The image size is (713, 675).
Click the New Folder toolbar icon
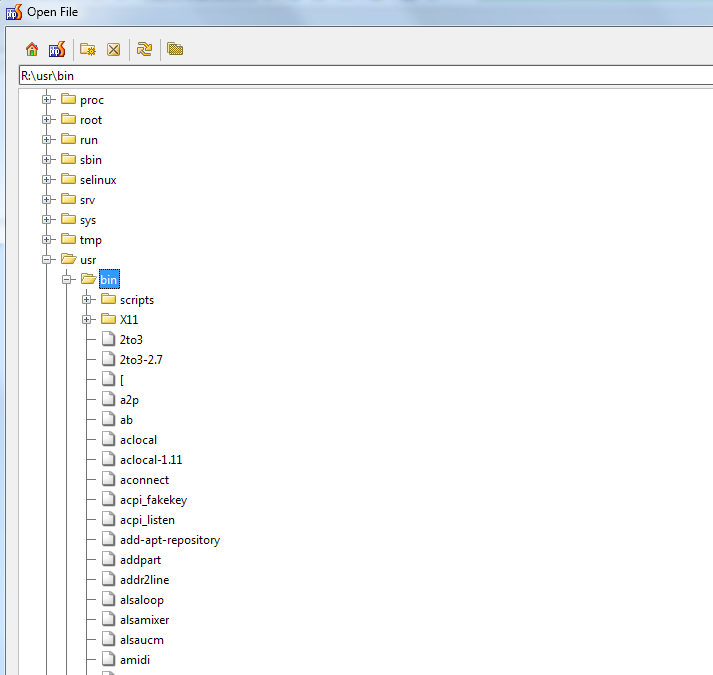point(88,49)
